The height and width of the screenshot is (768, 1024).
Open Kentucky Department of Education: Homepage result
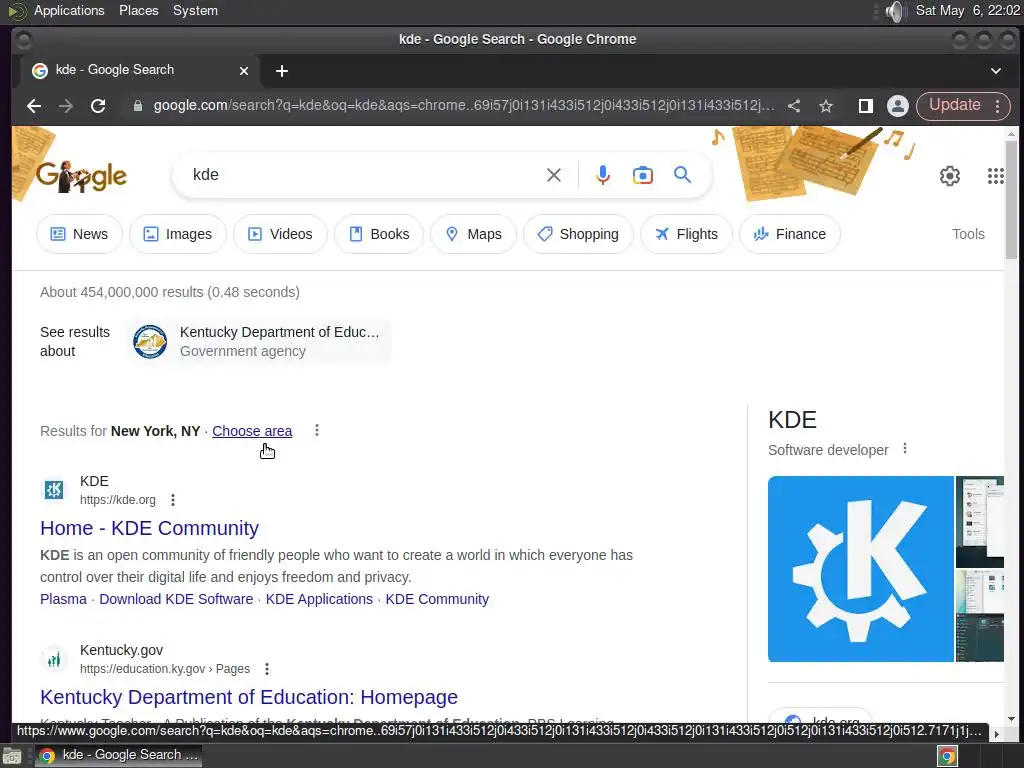(x=249, y=697)
